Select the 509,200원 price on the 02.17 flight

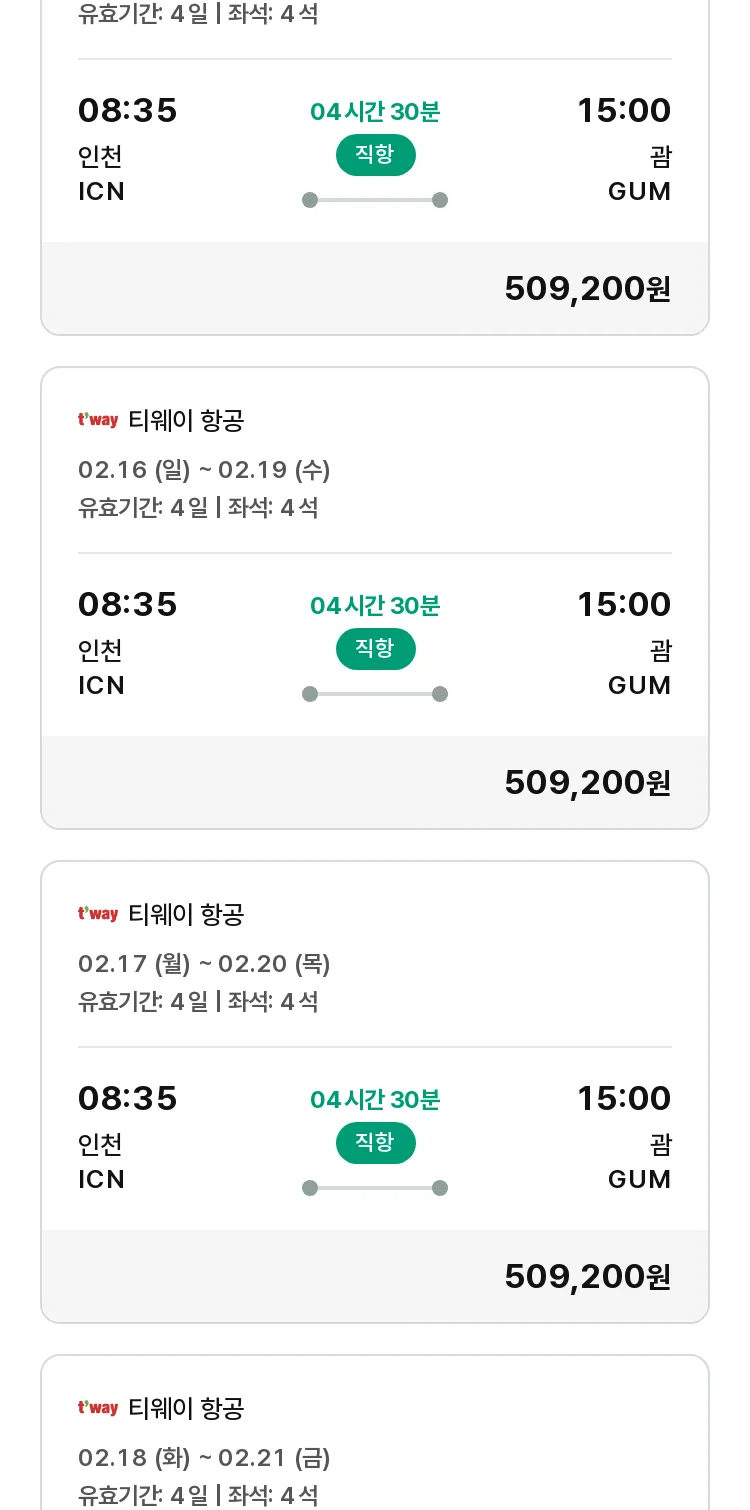[588, 1276]
